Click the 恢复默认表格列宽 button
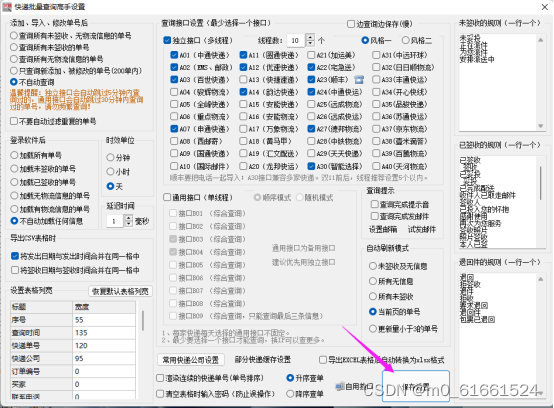 point(120,291)
